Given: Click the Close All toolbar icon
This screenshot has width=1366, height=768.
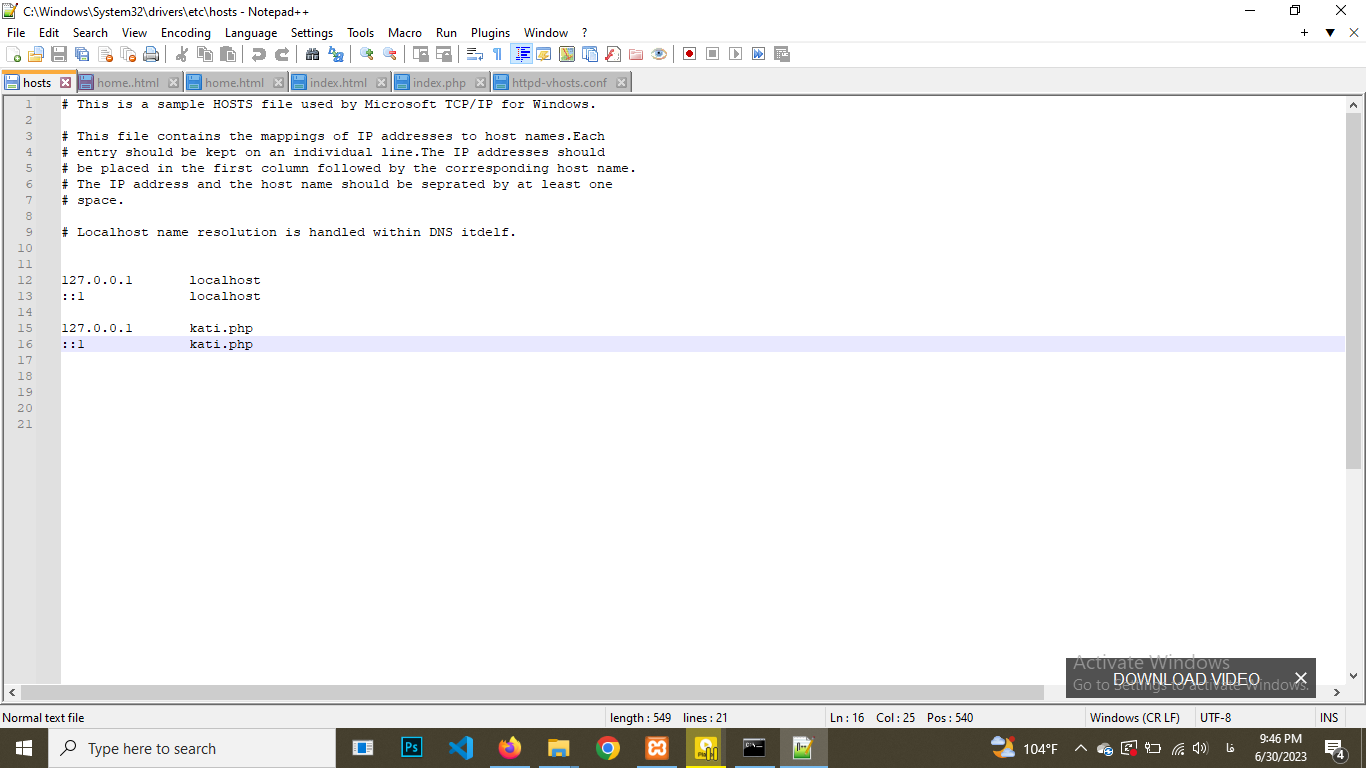Looking at the screenshot, I should click(128, 54).
